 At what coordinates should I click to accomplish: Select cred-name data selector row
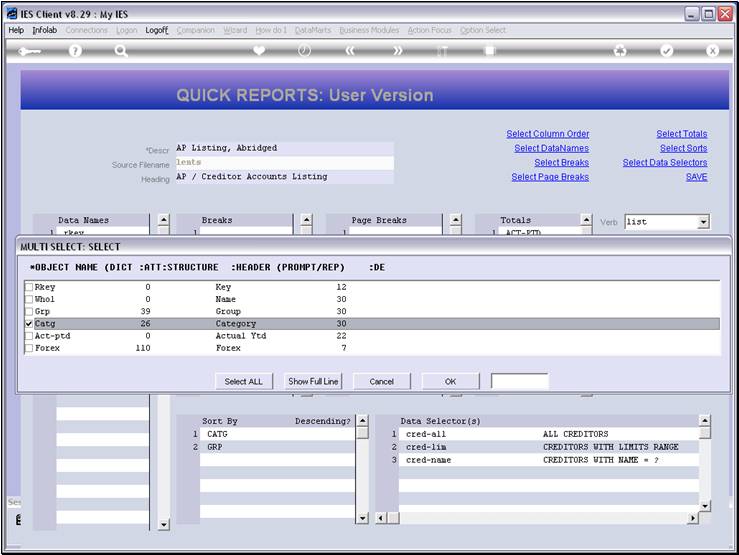pyautogui.click(x=549, y=460)
